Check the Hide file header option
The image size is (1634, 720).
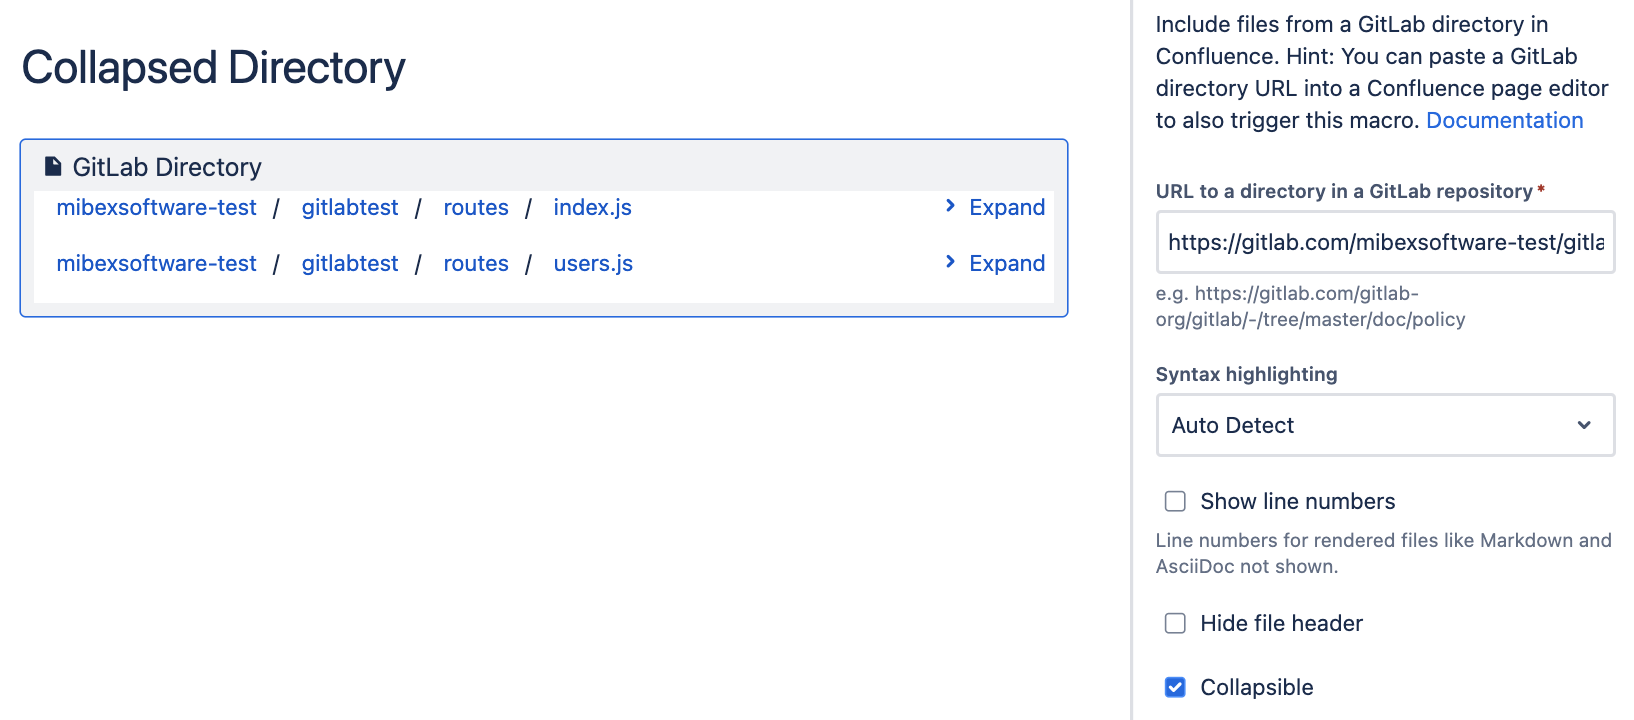(1174, 623)
